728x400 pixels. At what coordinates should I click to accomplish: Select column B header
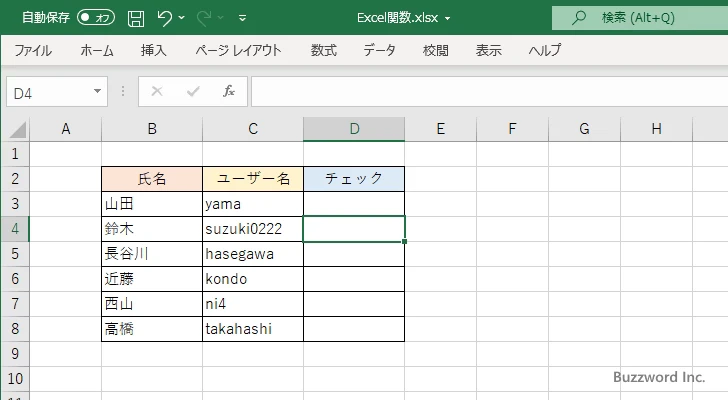[x=152, y=129]
